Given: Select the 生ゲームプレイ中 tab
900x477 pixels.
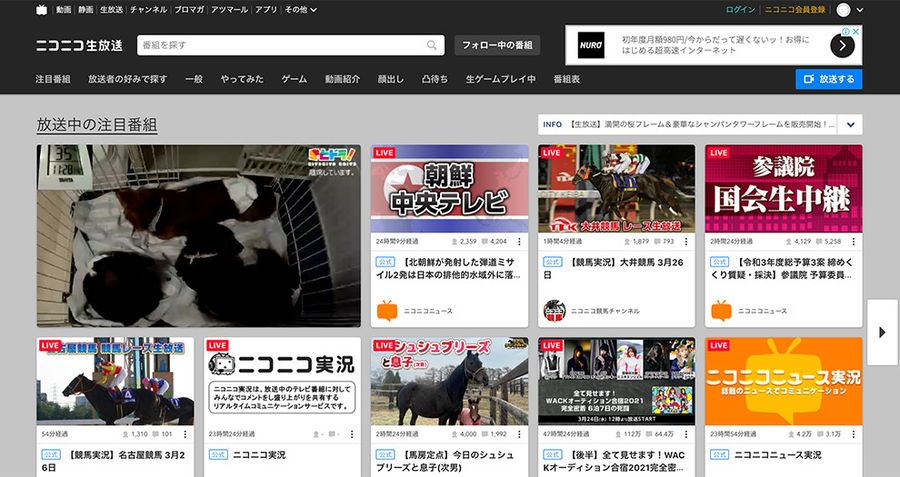Looking at the screenshot, I should pos(501,79).
